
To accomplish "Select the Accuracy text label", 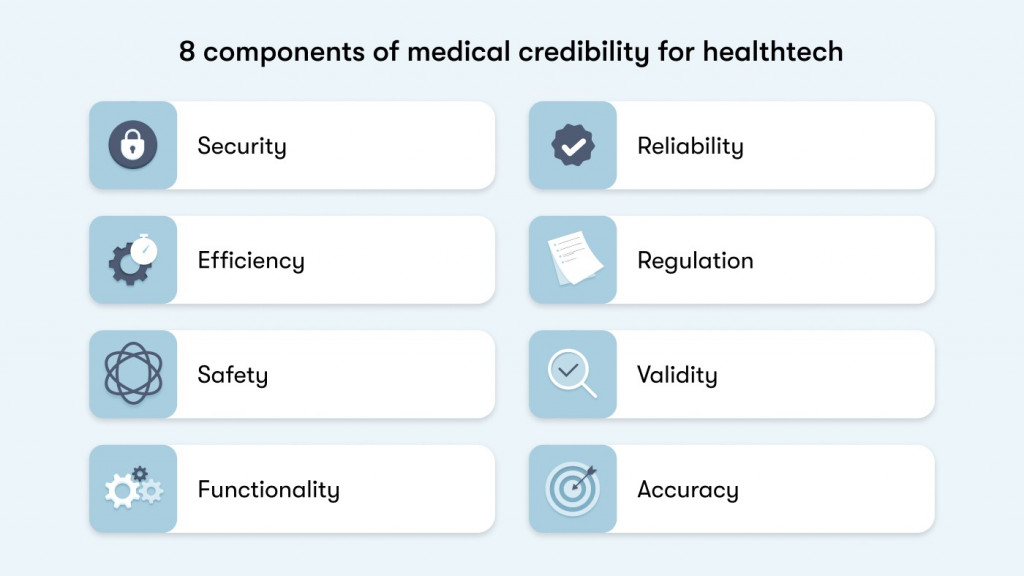I will pyautogui.click(x=688, y=489).
